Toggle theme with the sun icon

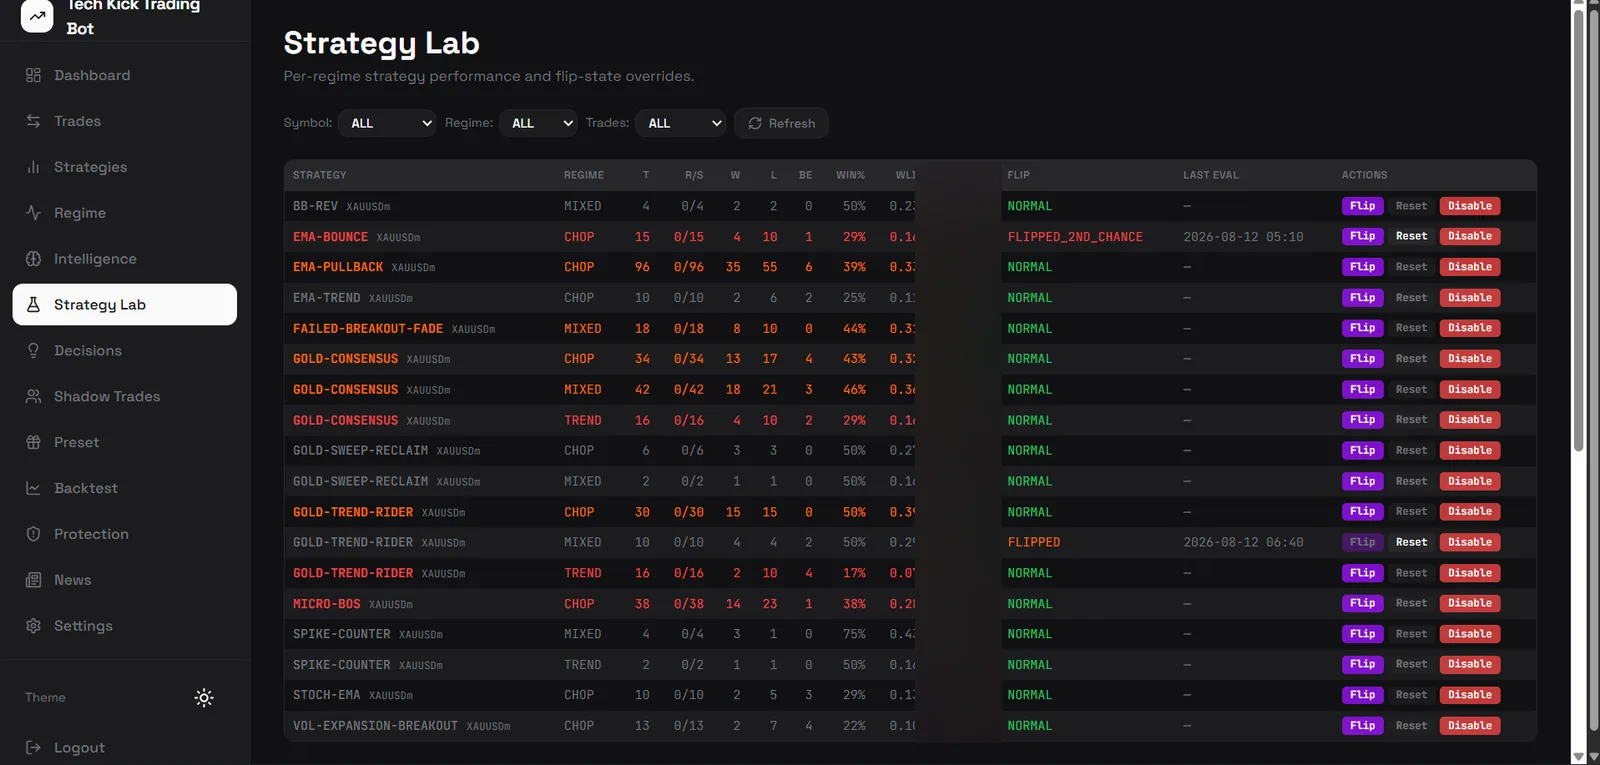204,698
